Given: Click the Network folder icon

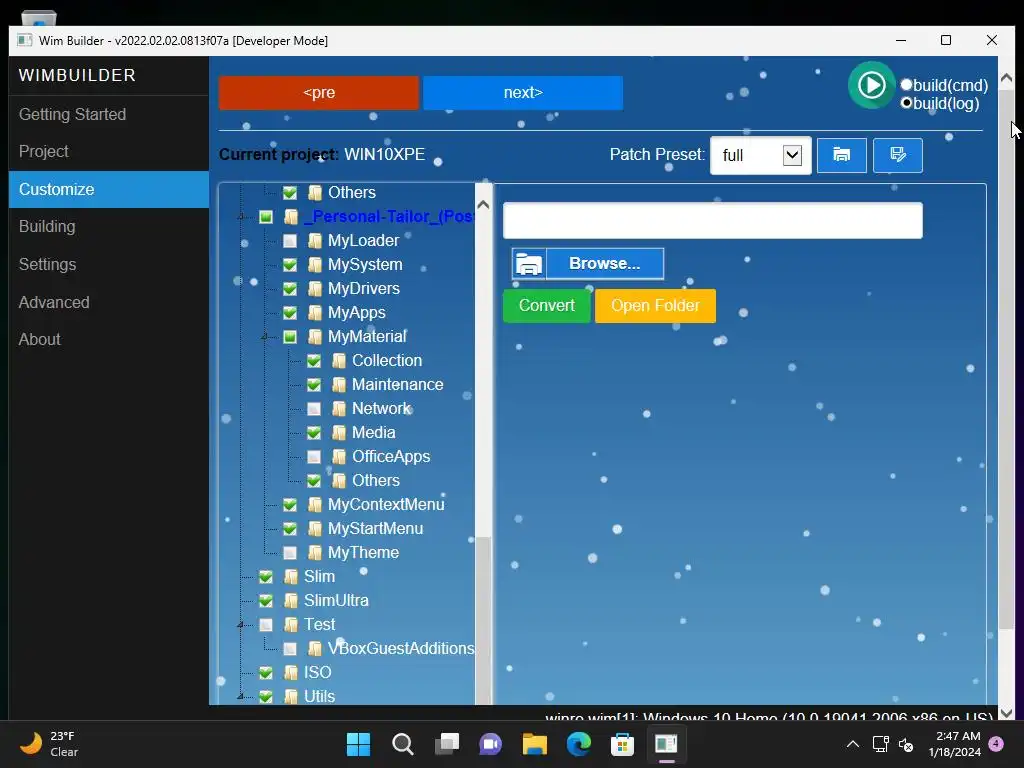Looking at the screenshot, I should [339, 409].
